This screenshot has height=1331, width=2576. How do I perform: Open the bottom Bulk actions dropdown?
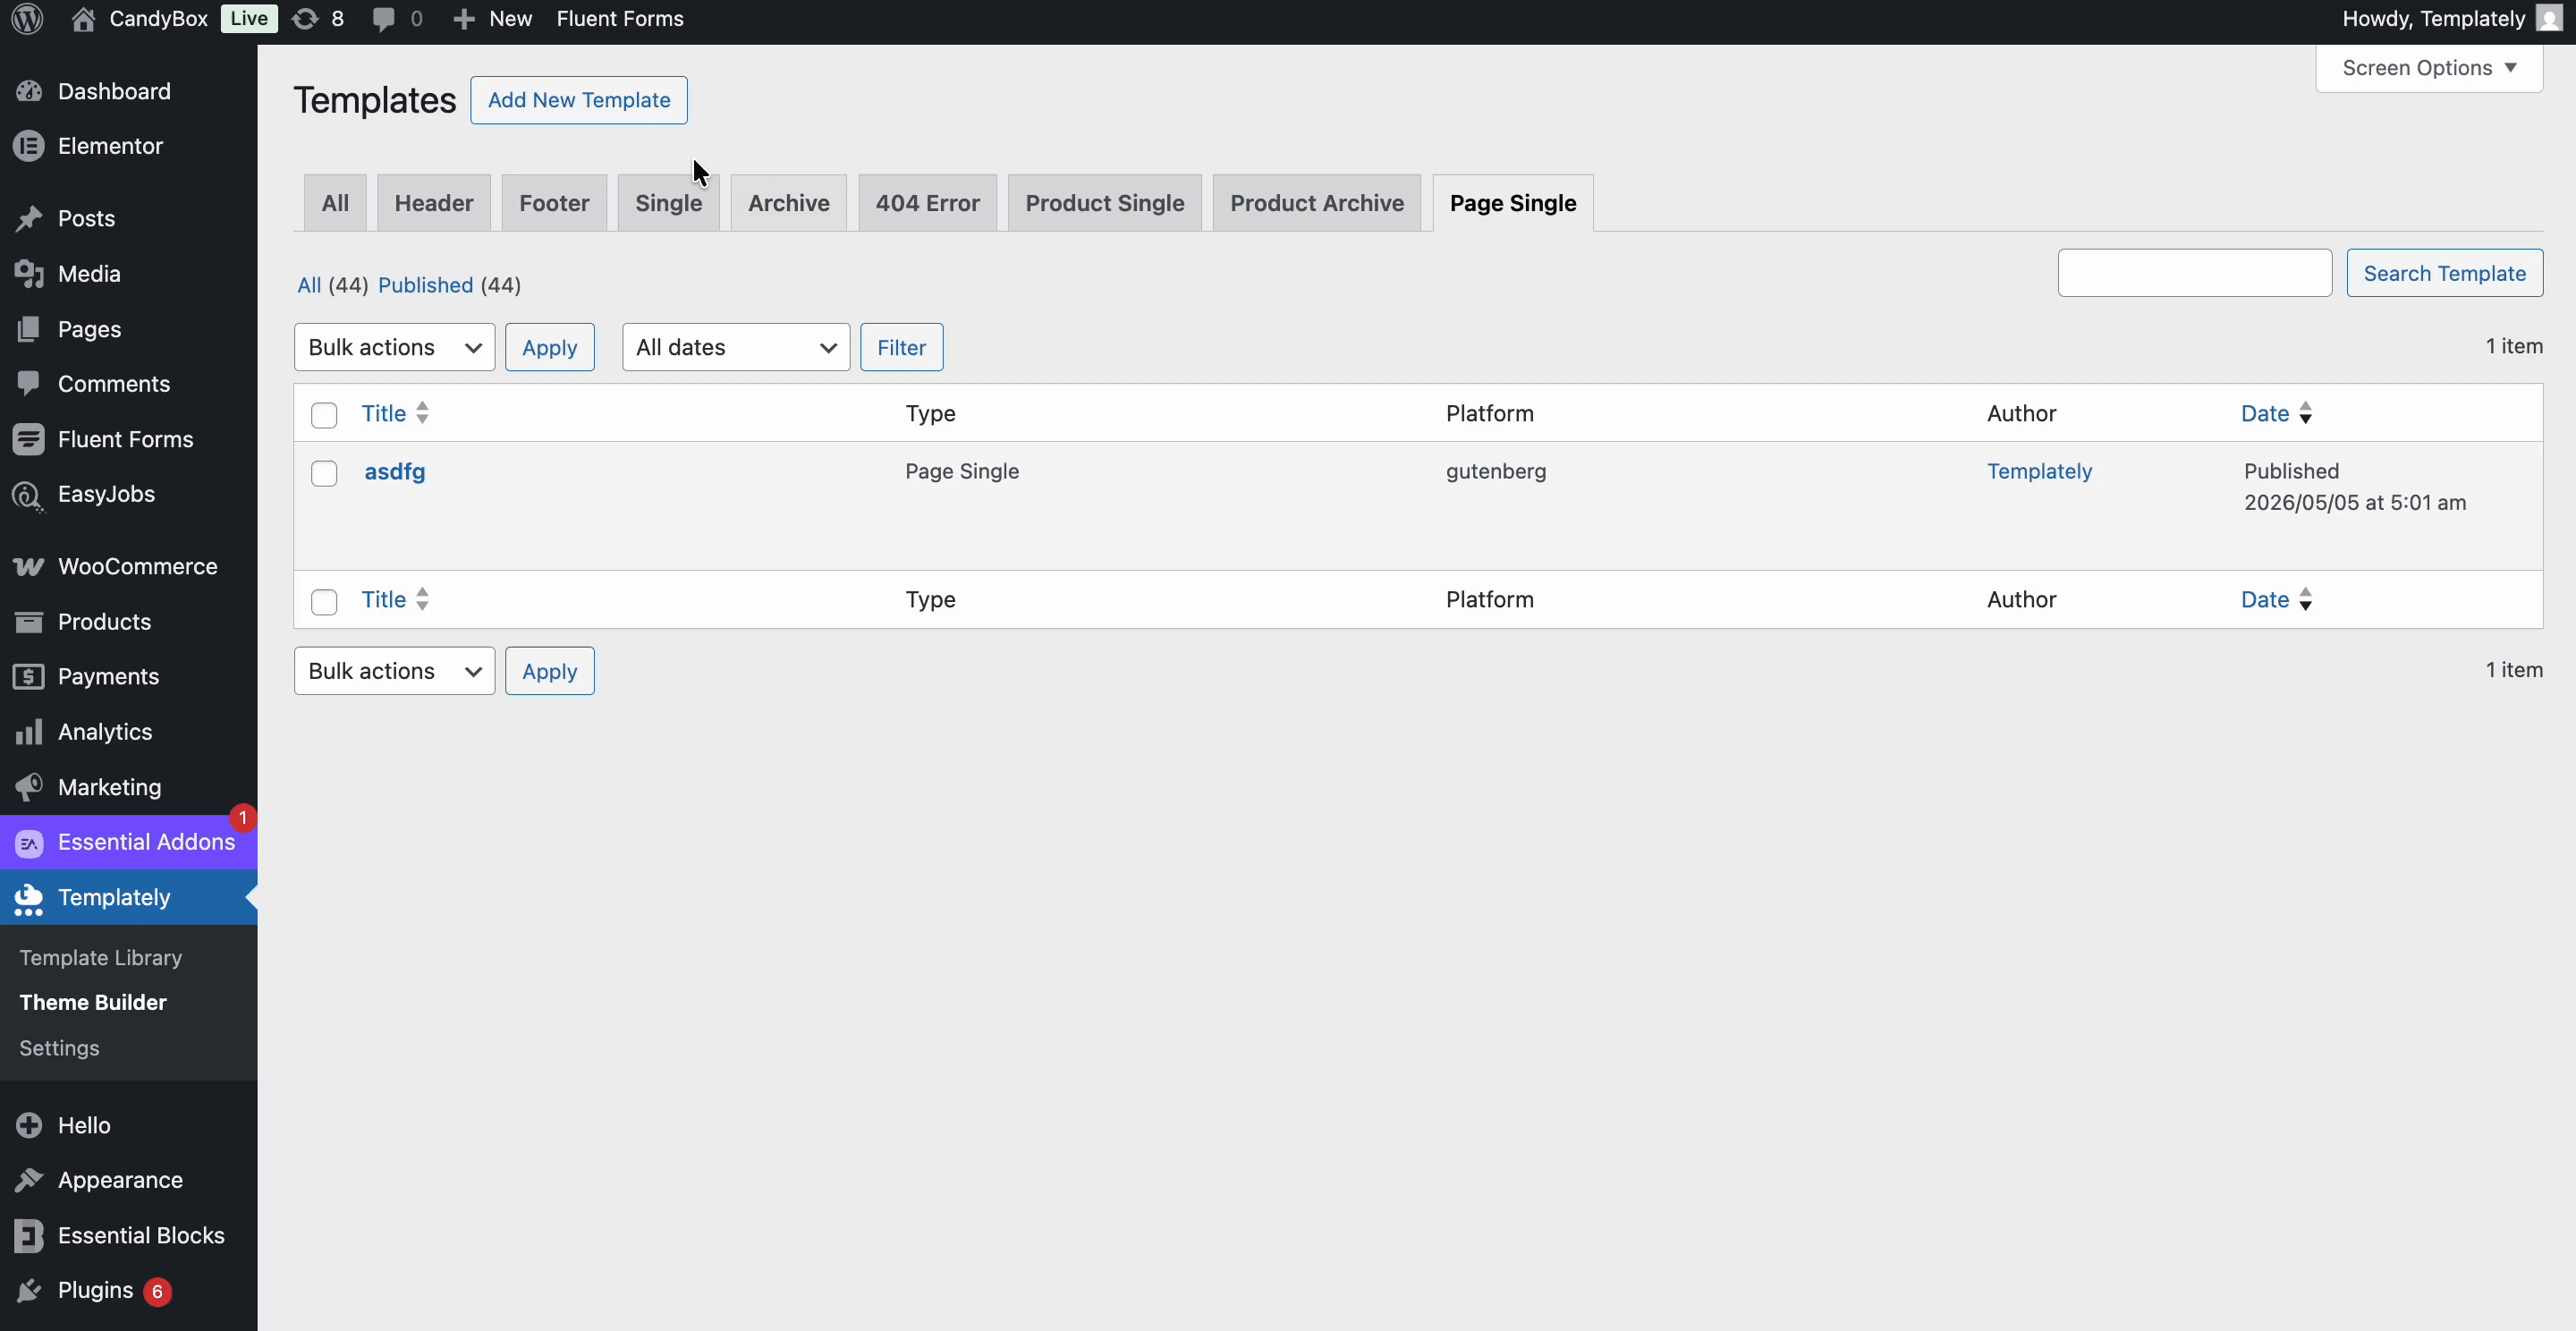394,671
